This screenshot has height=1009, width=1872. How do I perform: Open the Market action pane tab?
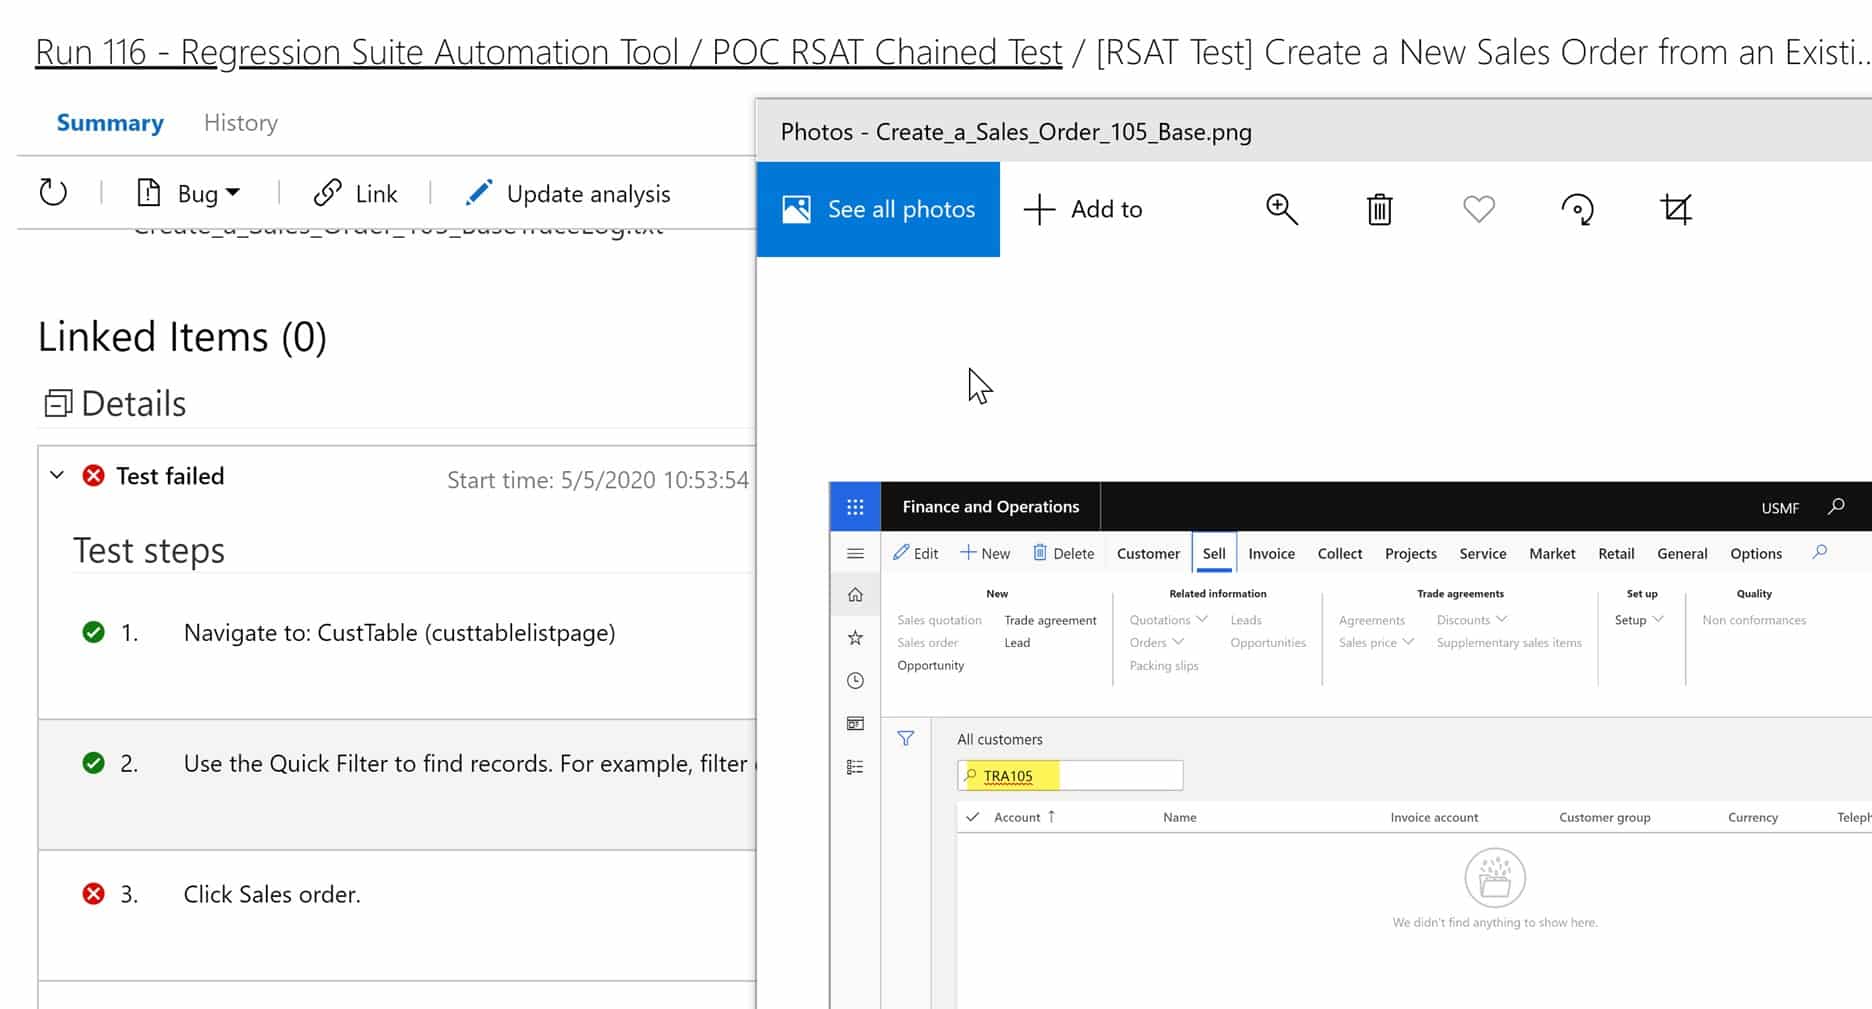pyautogui.click(x=1552, y=553)
